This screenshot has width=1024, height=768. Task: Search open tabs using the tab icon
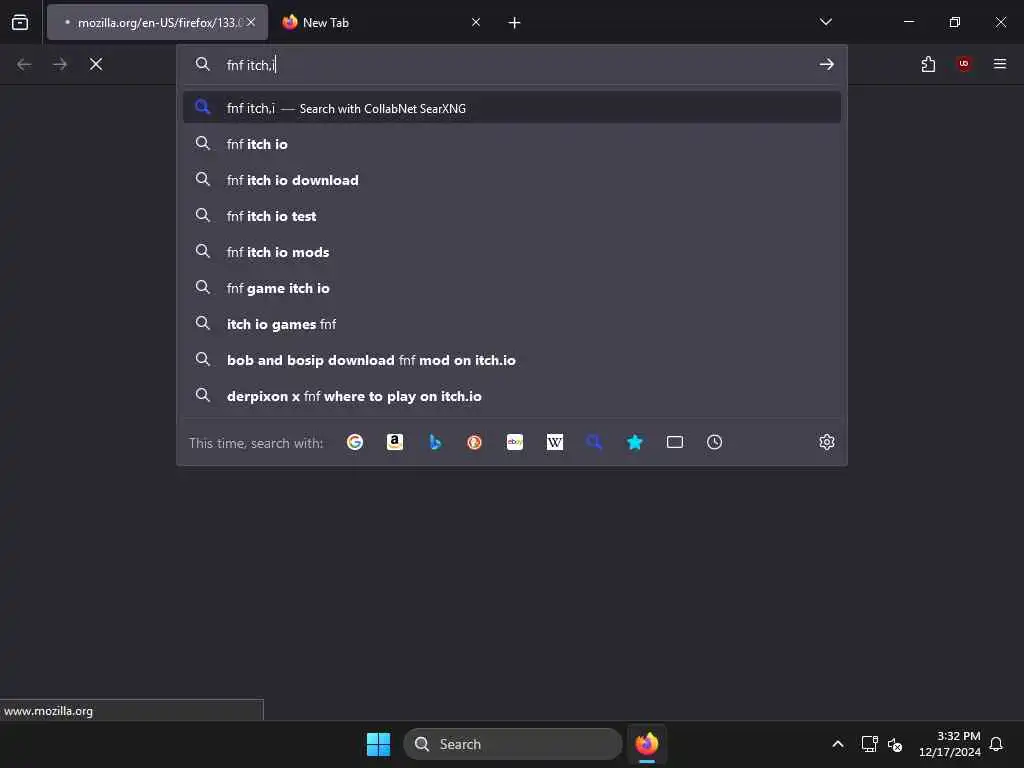675,442
